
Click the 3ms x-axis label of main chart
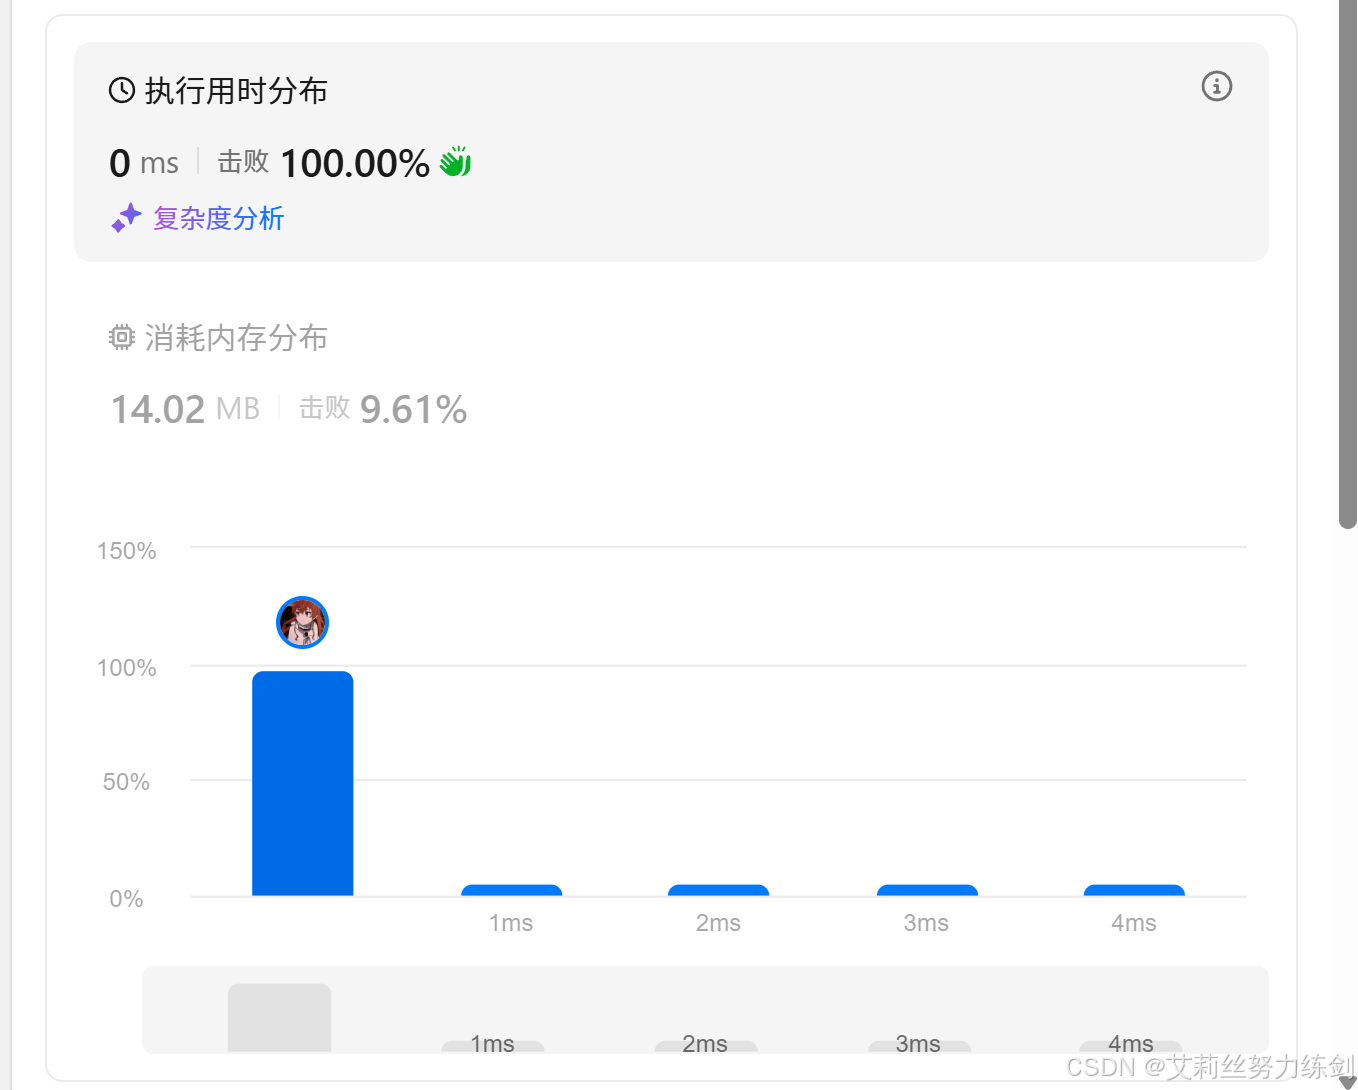[926, 923]
